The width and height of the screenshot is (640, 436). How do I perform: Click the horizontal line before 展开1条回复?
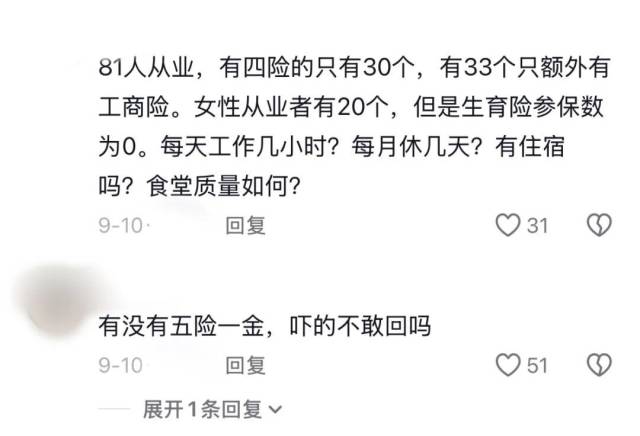point(114,409)
